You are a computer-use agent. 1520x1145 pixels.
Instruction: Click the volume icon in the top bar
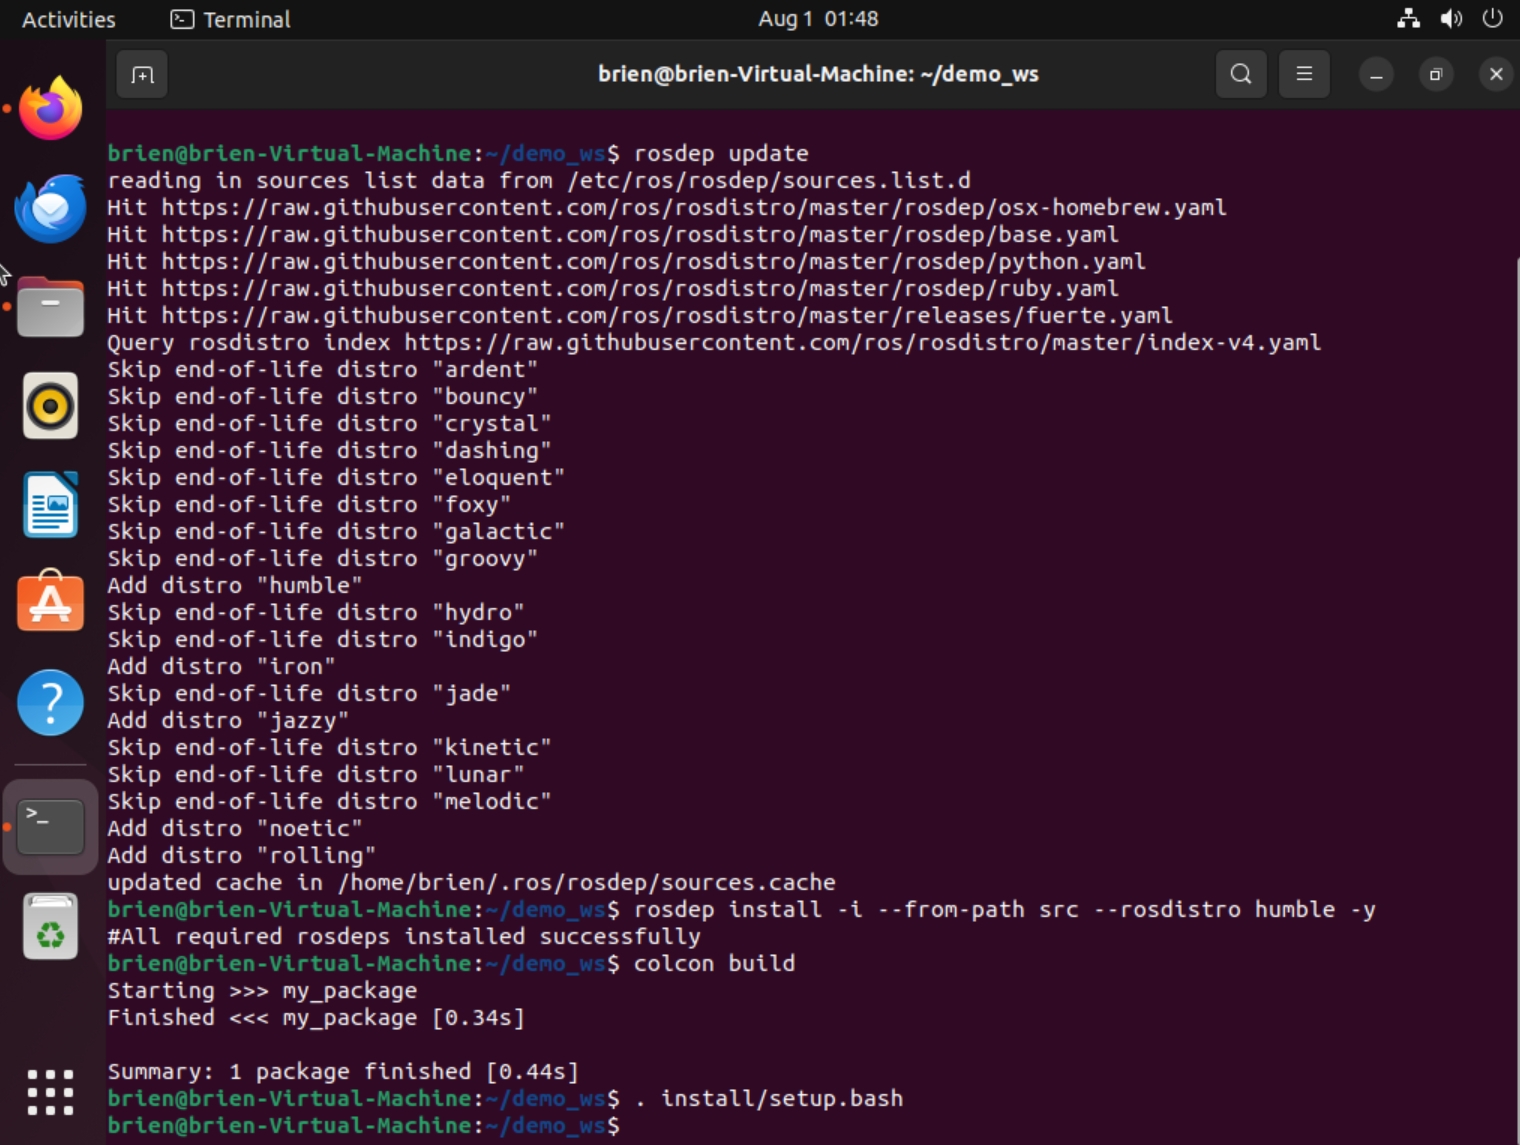tap(1452, 18)
